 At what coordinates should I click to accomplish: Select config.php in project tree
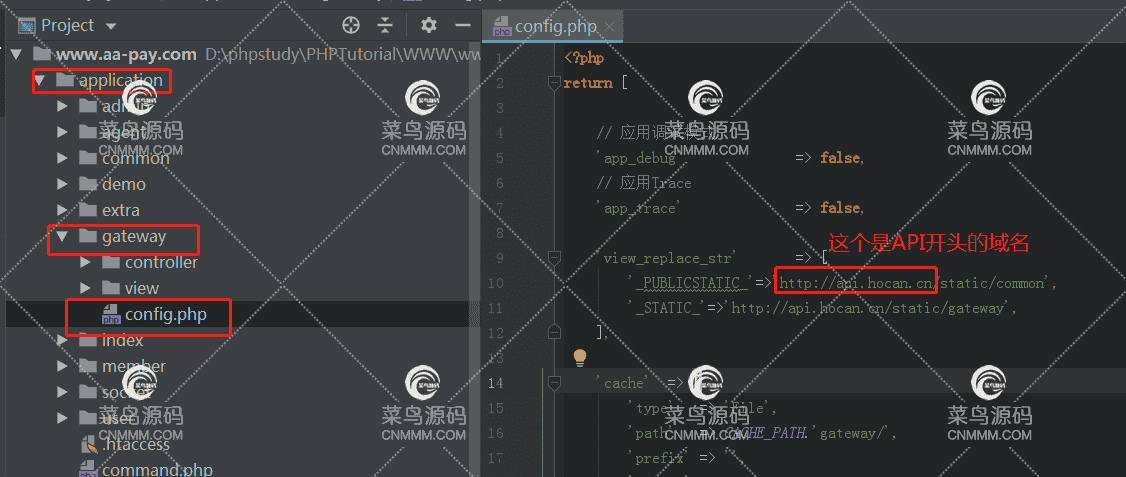(x=166, y=314)
